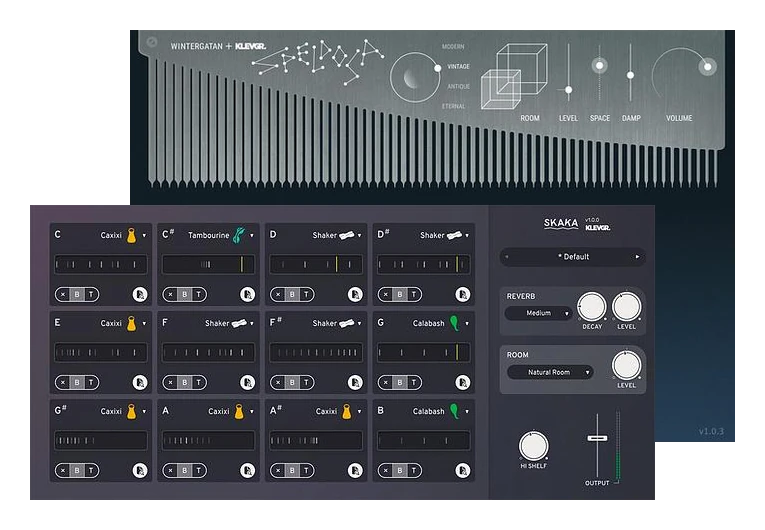Click the Reverb Level knob
Screen dimensions: 765x530
coord(626,306)
